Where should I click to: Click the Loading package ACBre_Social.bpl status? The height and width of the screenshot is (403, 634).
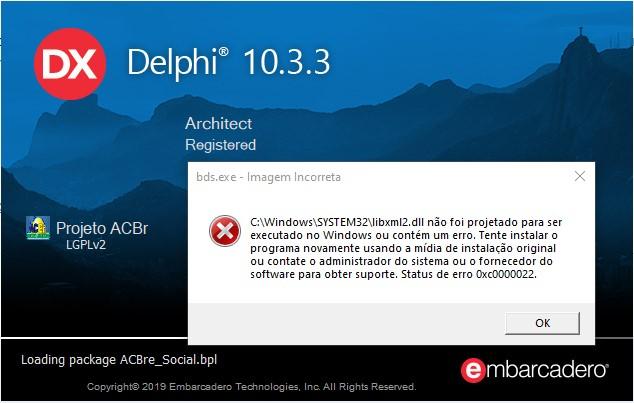click(119, 360)
